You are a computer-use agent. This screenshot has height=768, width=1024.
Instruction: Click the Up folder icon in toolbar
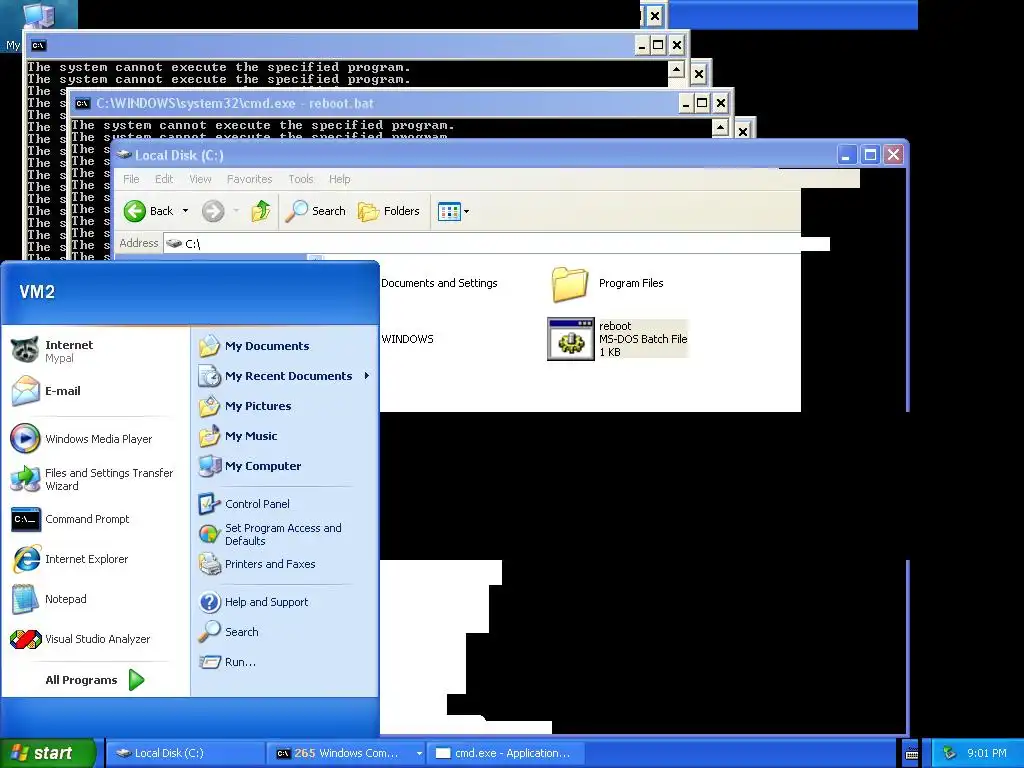coord(261,211)
